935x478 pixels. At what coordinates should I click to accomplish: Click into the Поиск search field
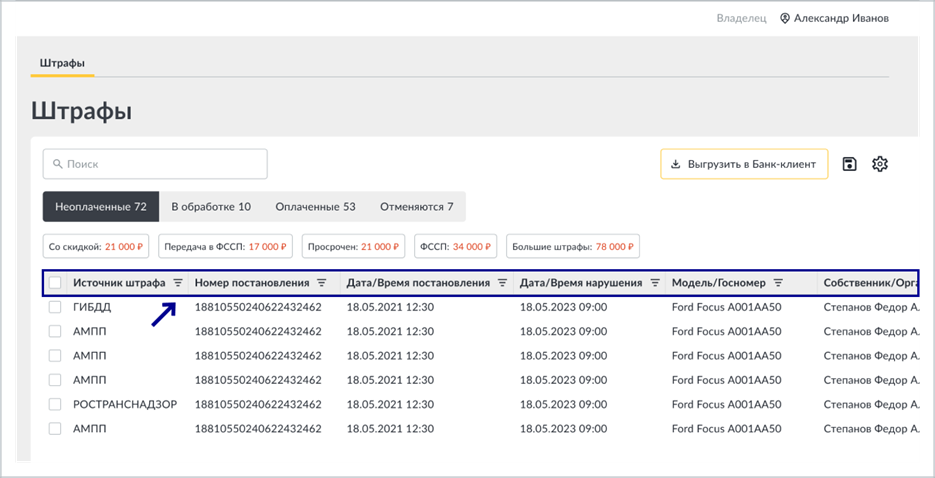coord(155,164)
